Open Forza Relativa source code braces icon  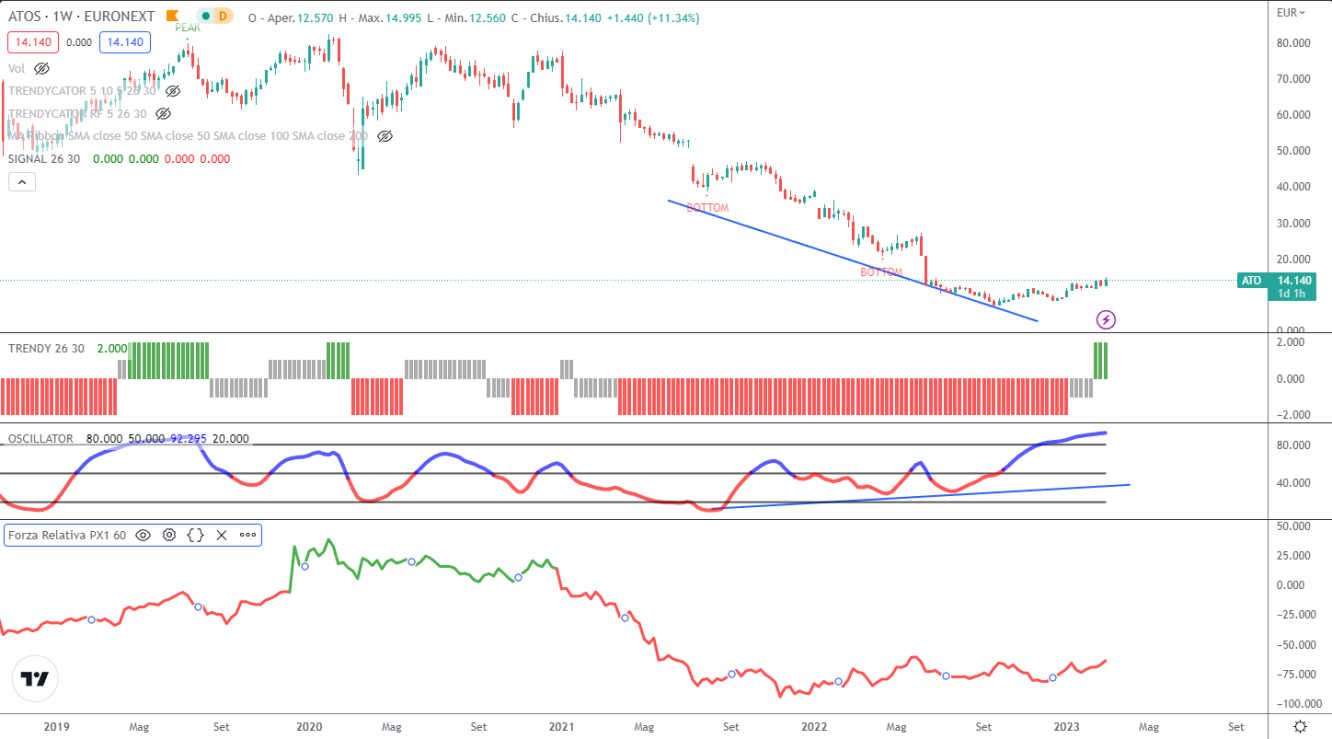tap(196, 535)
